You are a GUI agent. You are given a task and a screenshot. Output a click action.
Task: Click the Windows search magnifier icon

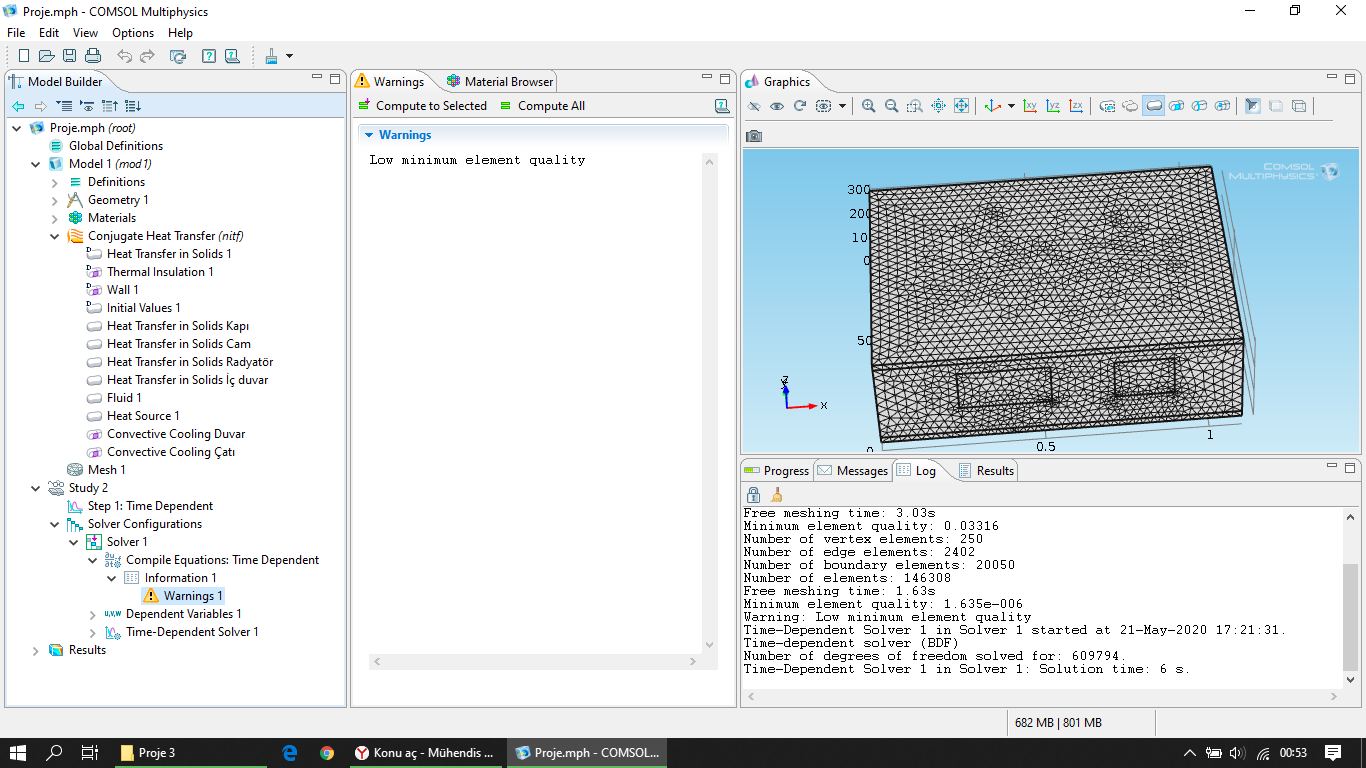(x=55, y=753)
